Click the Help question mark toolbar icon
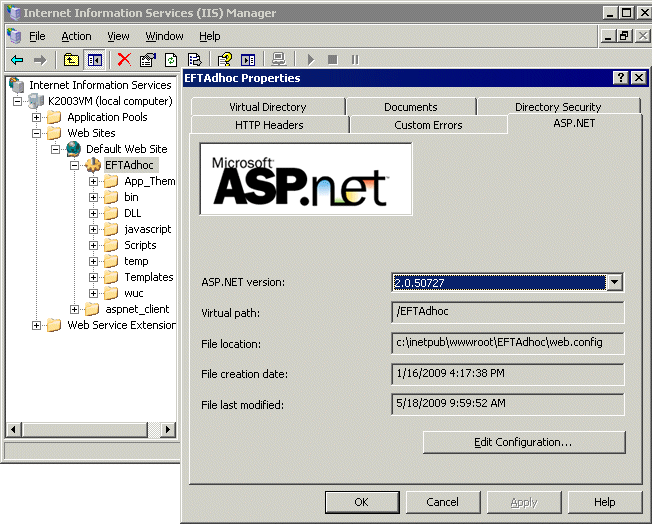 pos(225,60)
